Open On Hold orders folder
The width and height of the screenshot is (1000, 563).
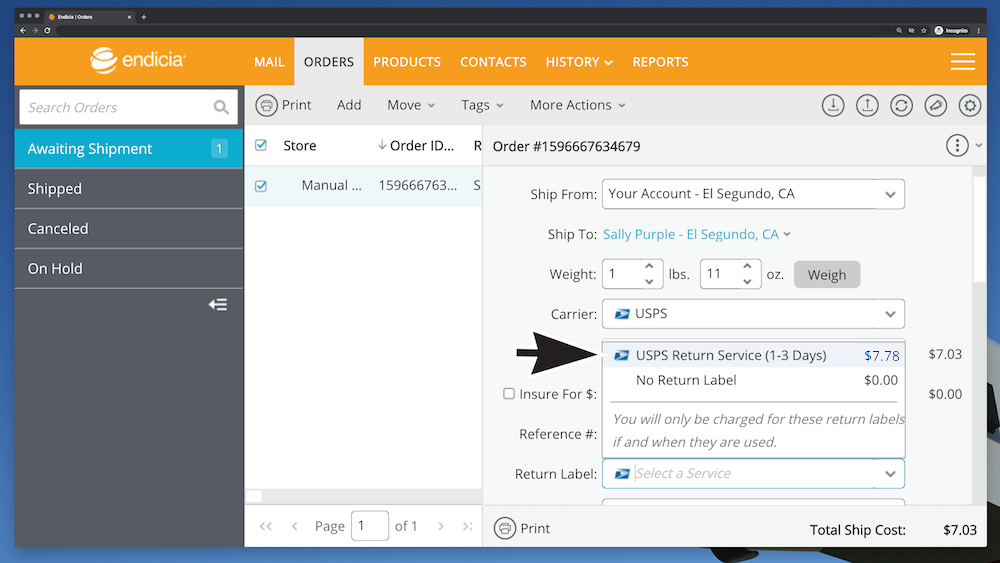pos(129,268)
